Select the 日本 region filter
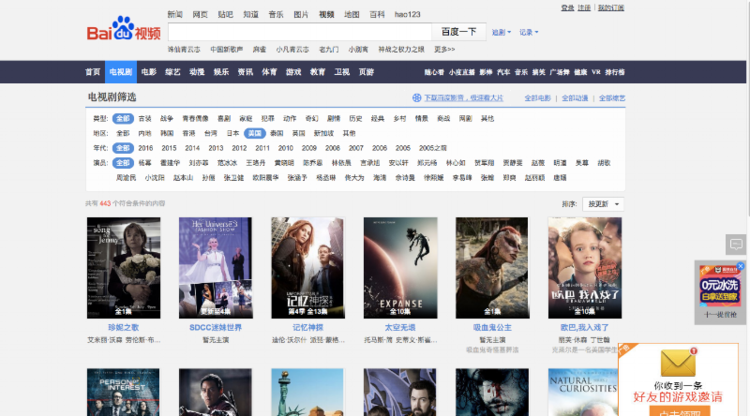750x416 pixels. [x=233, y=133]
